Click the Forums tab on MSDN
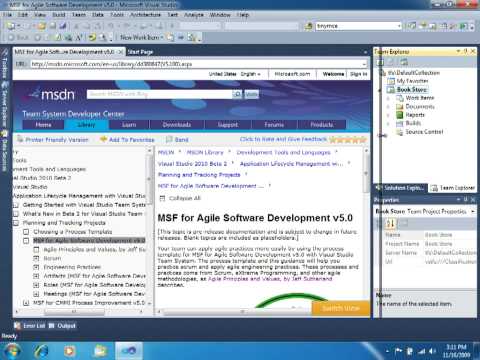This screenshot has height=360, width=480. tap(274, 125)
